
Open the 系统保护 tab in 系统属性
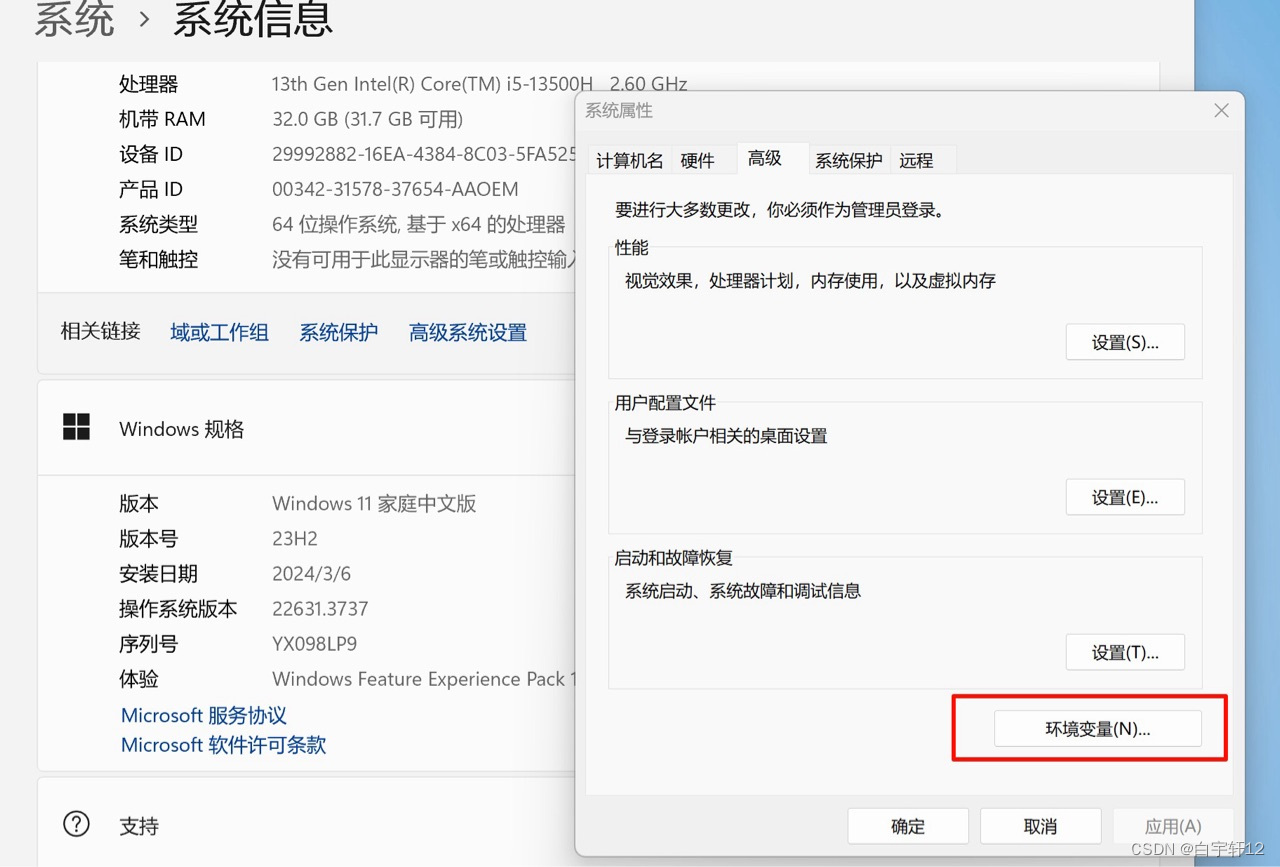point(848,160)
